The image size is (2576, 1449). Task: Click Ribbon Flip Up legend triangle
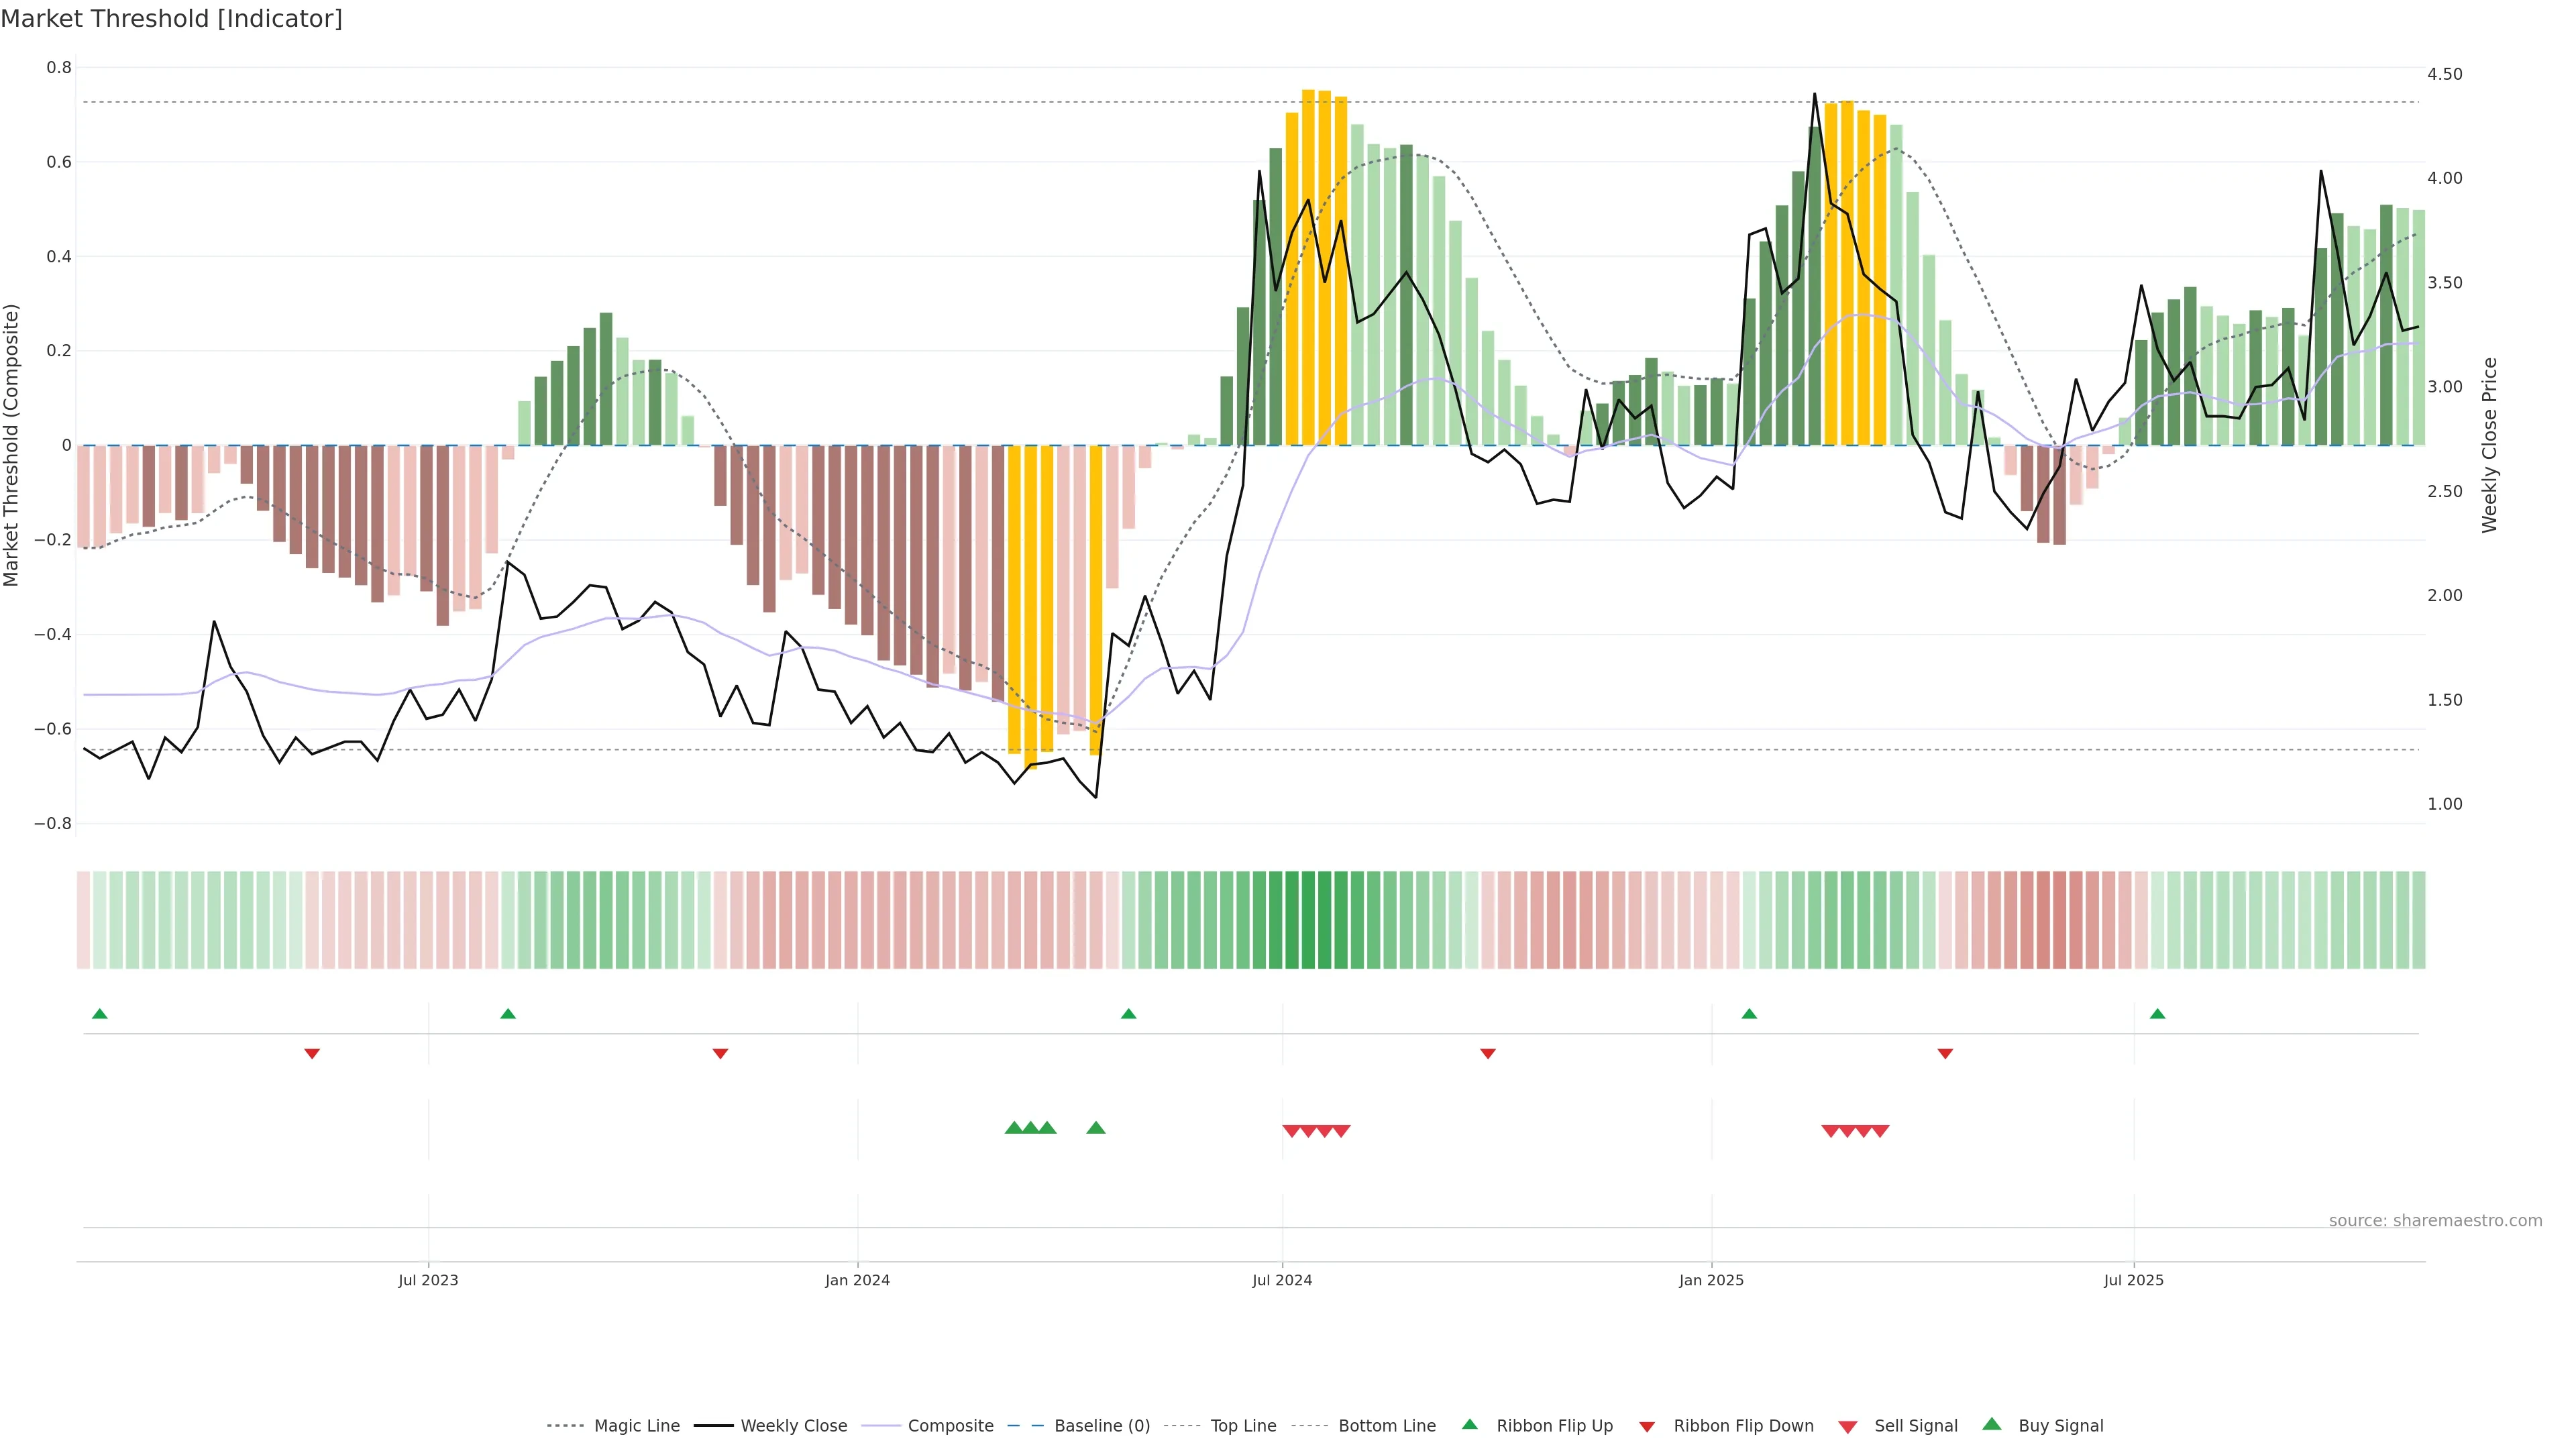tap(1469, 1424)
